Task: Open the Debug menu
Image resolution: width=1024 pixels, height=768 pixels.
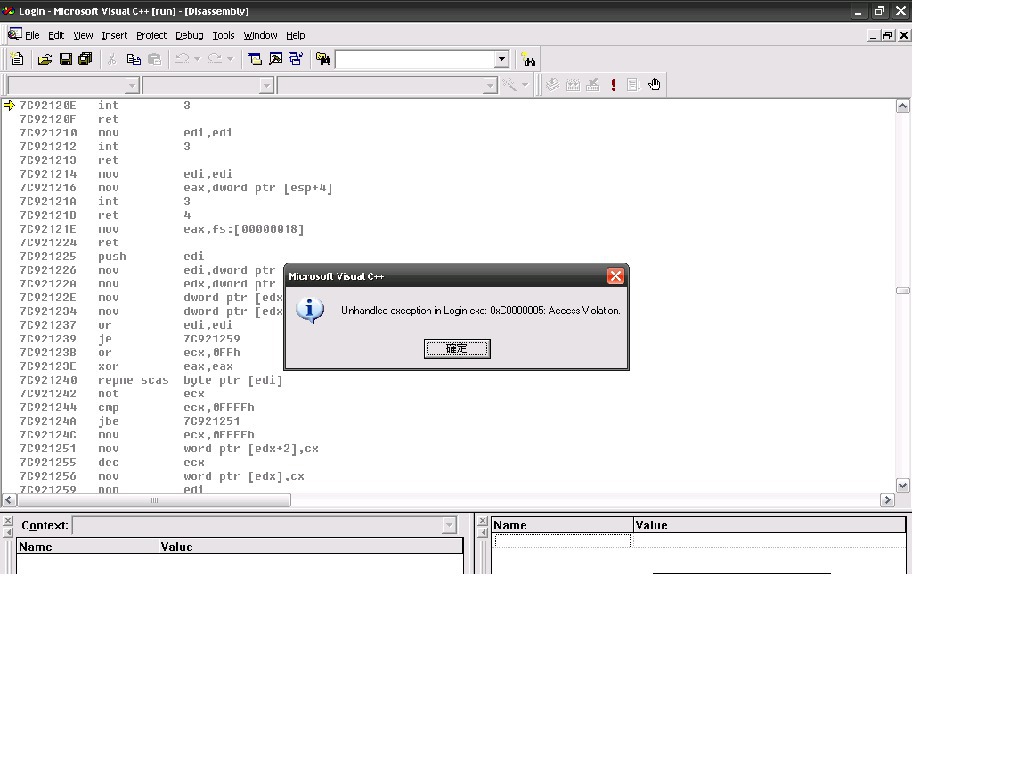Action: 189,35
